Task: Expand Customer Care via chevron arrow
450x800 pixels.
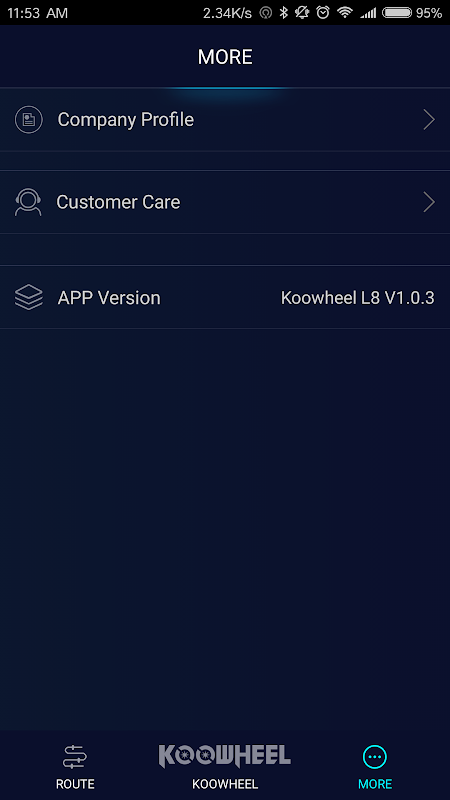Action: pyautogui.click(x=429, y=203)
